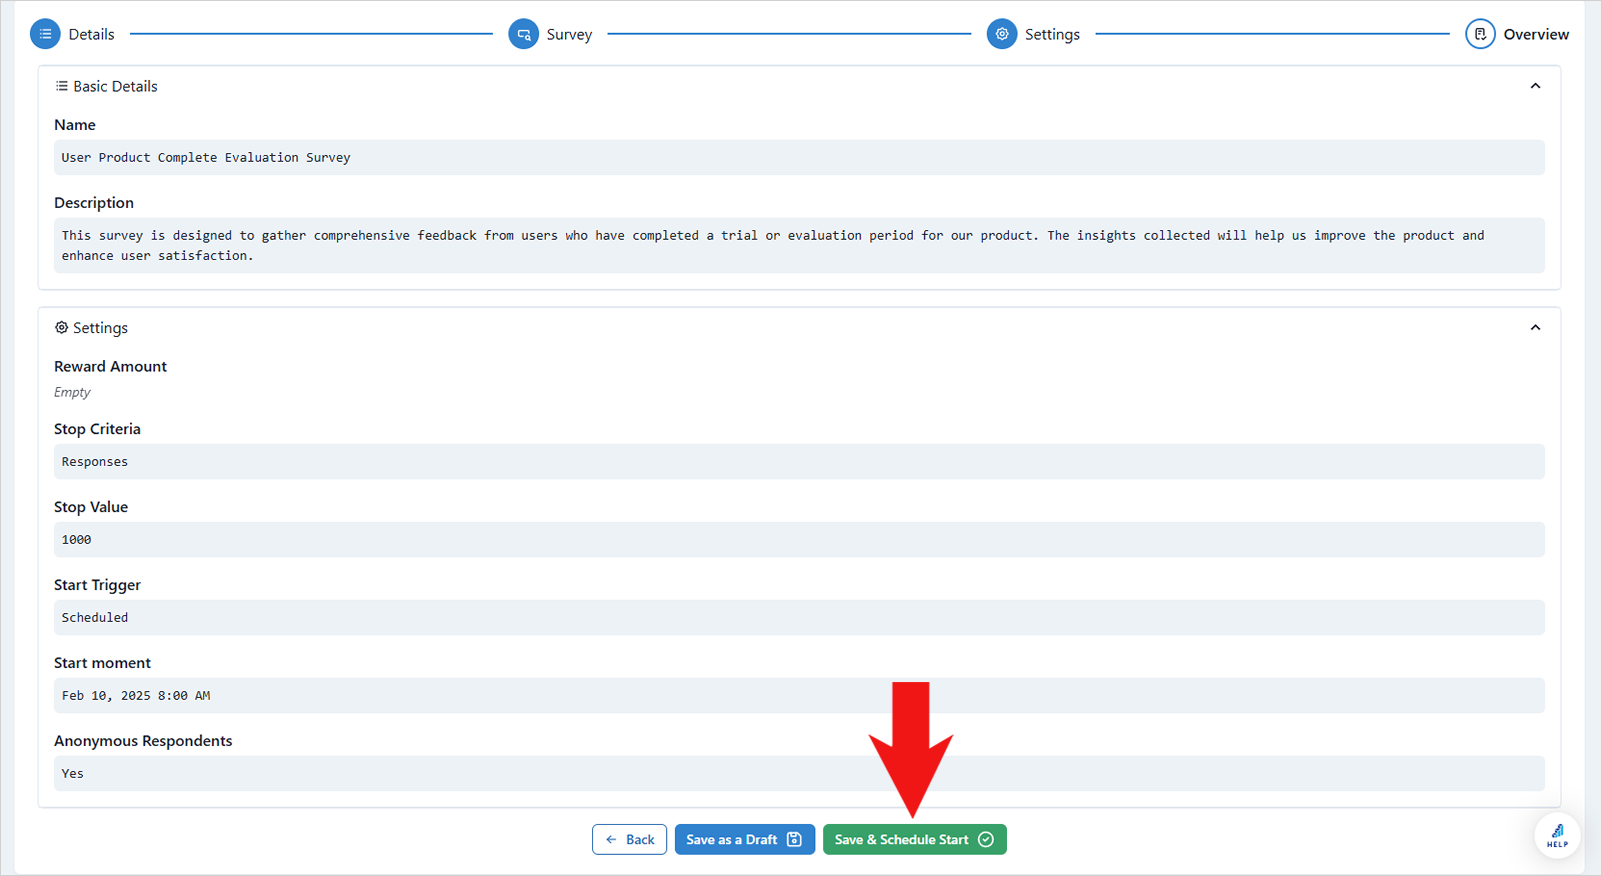This screenshot has height=876, width=1602.
Task: Click the Stop Value label
Action: [x=91, y=507]
